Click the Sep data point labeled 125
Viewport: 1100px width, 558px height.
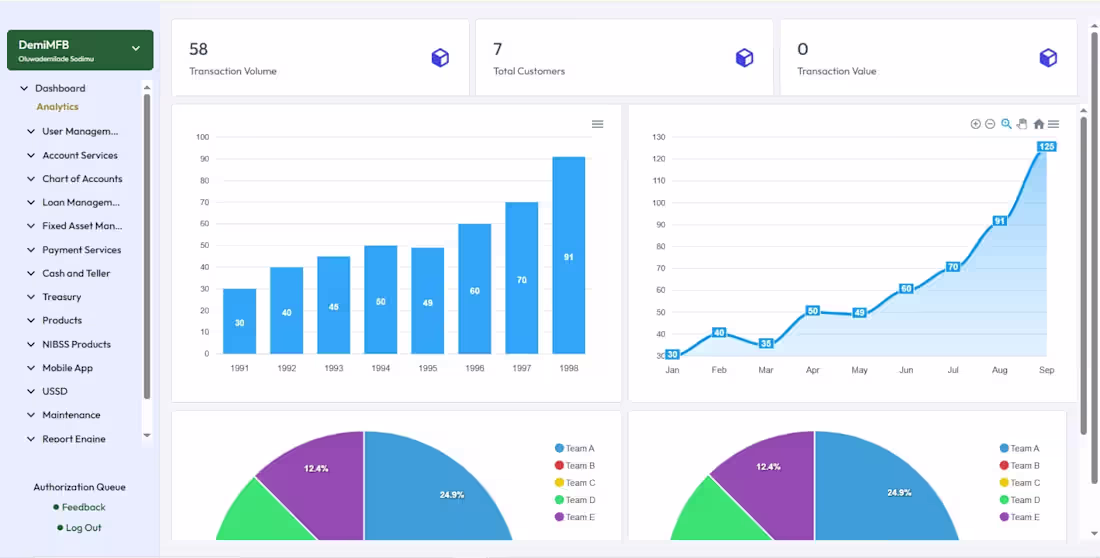[1047, 147]
